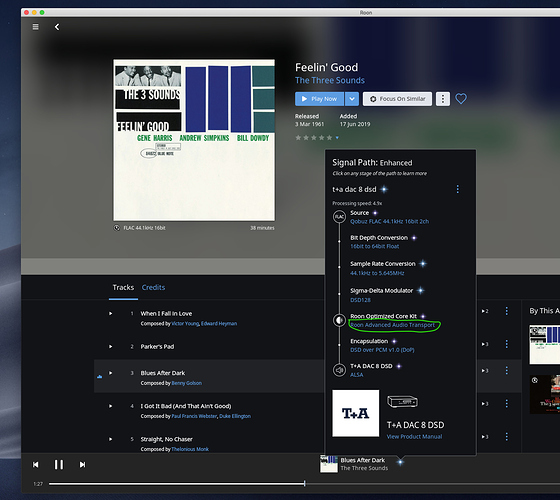This screenshot has width=560, height=500.
Task: Click signal path three-dot menu for t+a dac
Action: [458, 189]
